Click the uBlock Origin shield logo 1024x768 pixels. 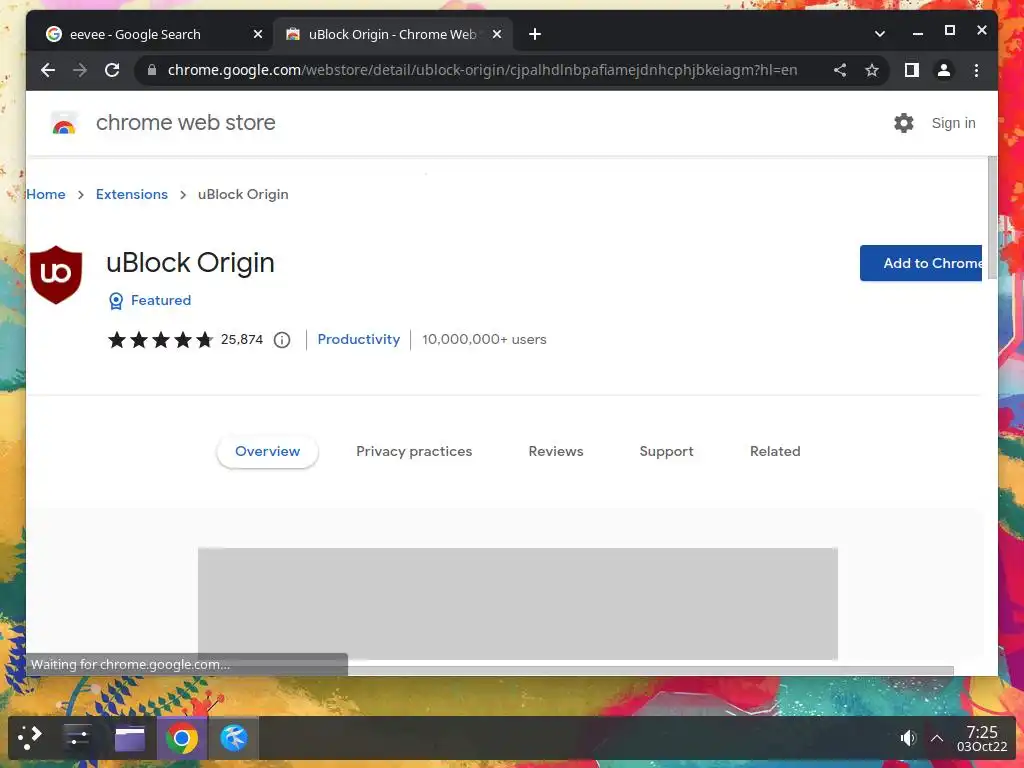point(56,274)
